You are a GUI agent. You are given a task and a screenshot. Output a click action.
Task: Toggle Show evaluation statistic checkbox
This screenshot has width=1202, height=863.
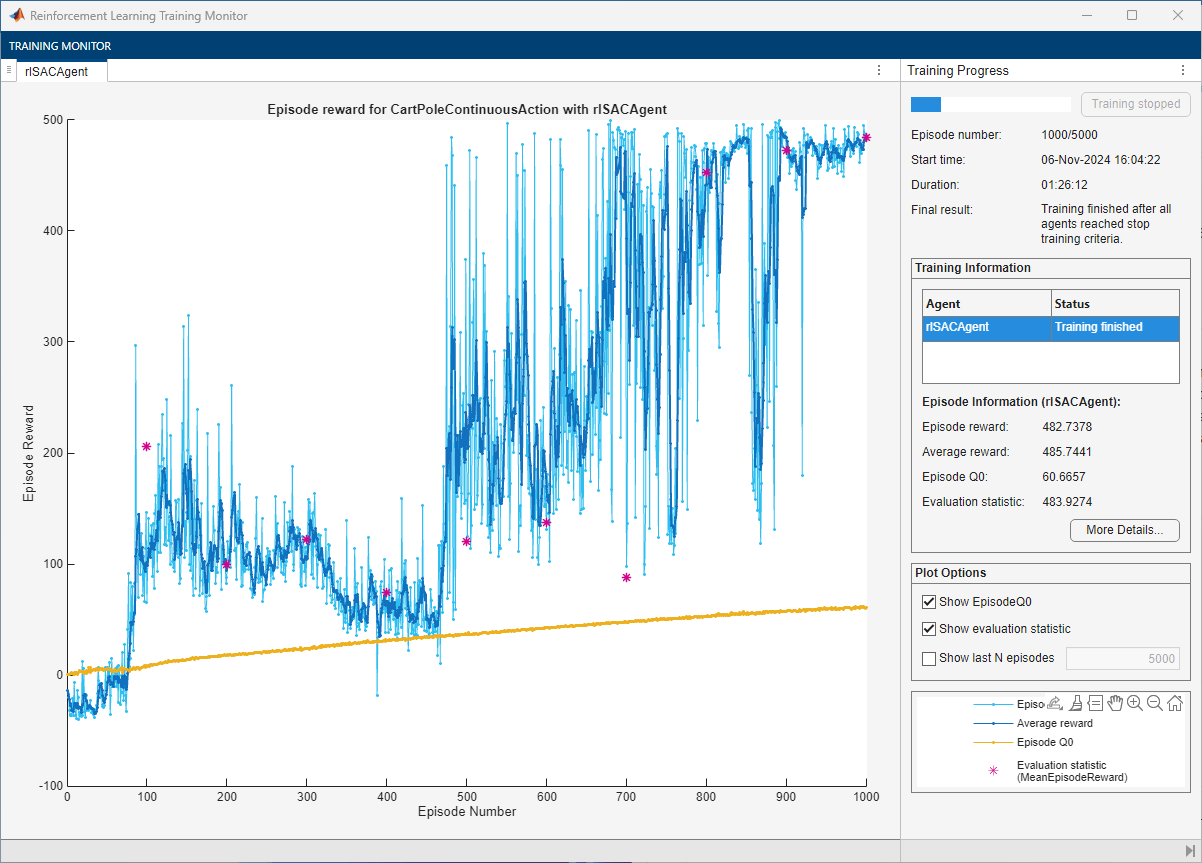929,629
